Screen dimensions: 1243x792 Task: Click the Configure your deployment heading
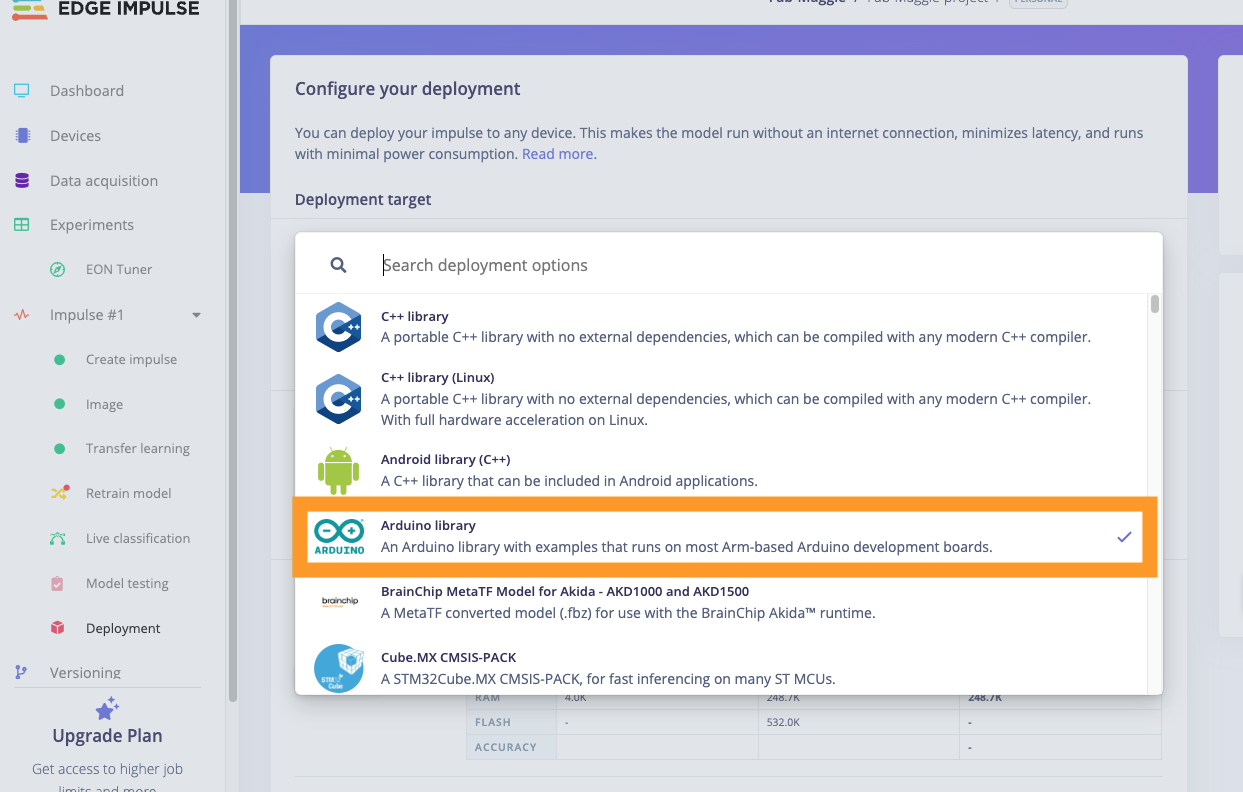tap(407, 89)
